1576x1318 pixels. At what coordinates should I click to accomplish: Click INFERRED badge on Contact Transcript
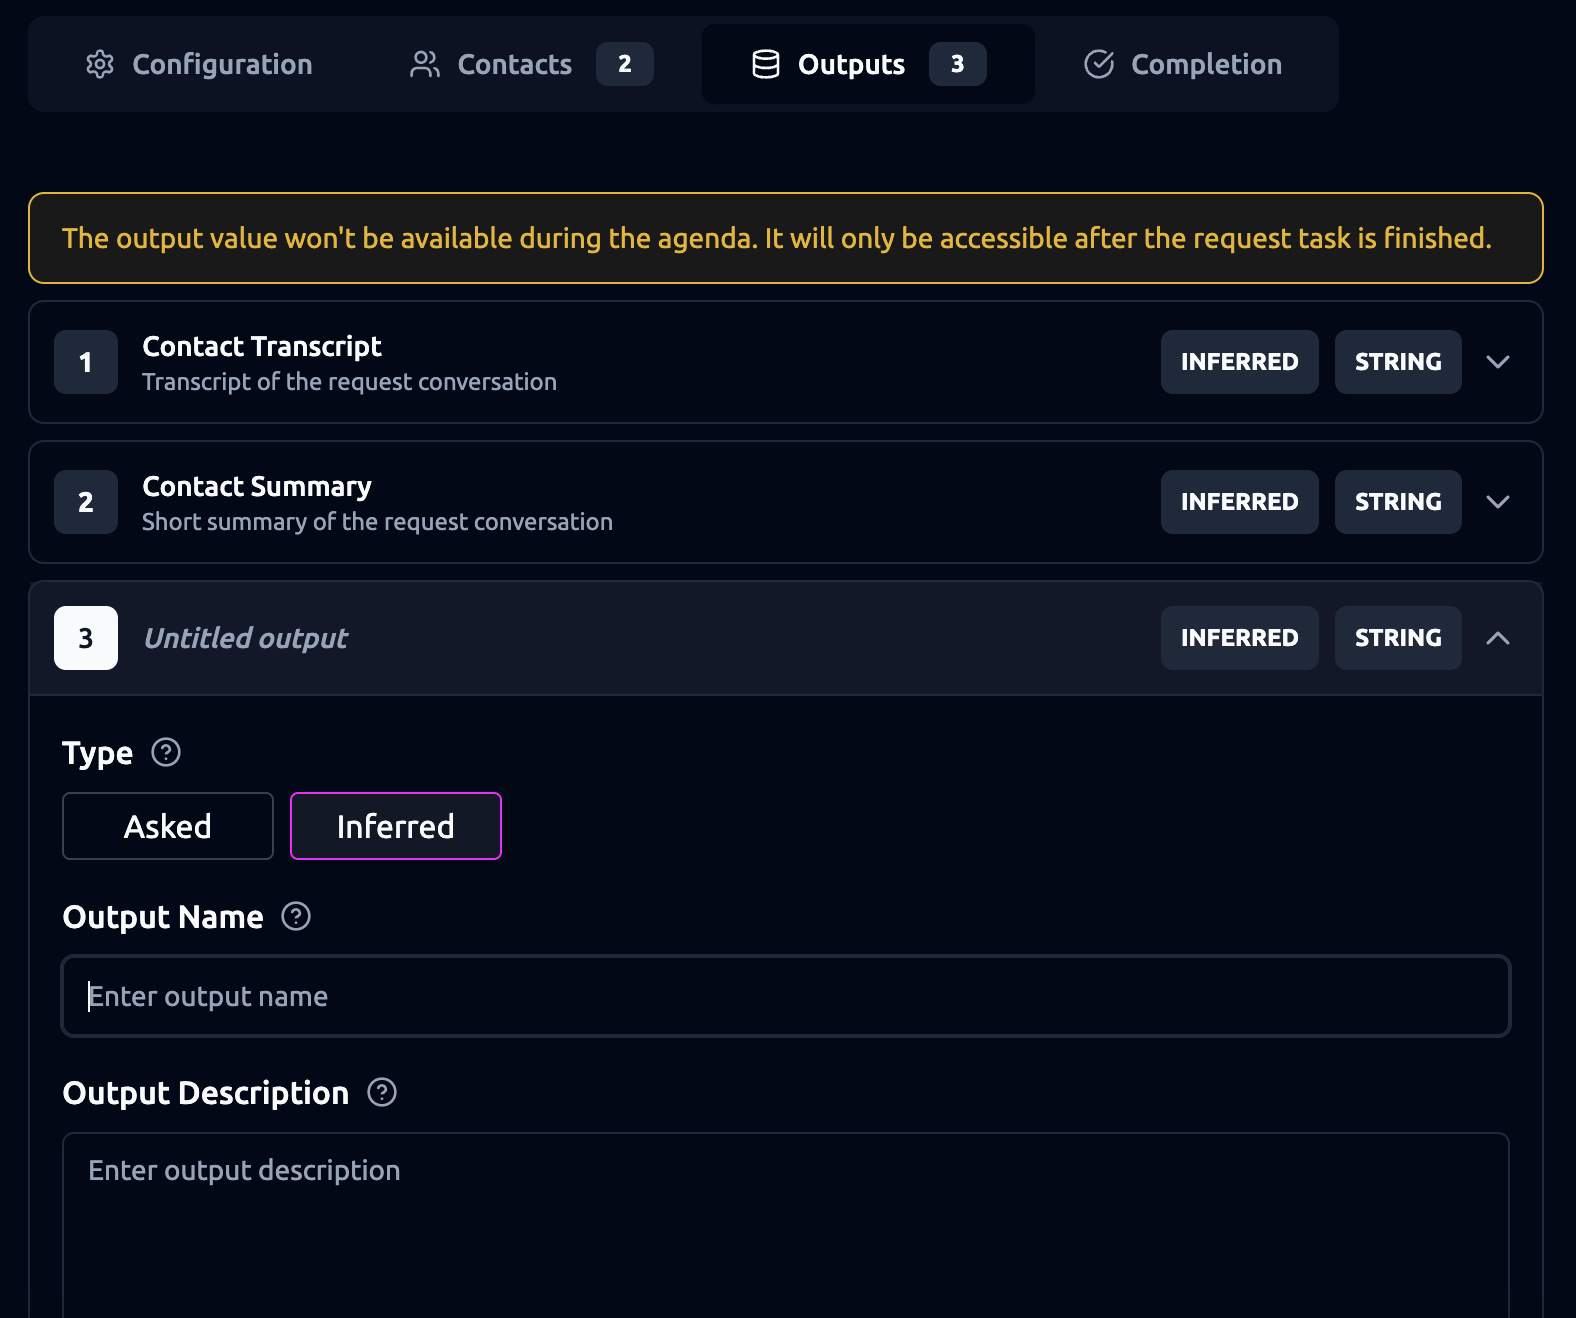pos(1239,362)
